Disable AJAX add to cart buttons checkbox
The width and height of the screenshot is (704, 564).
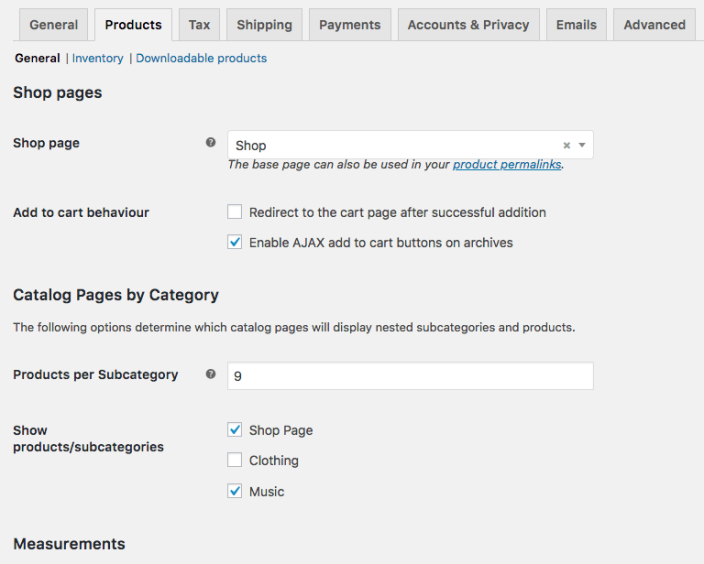coord(235,242)
